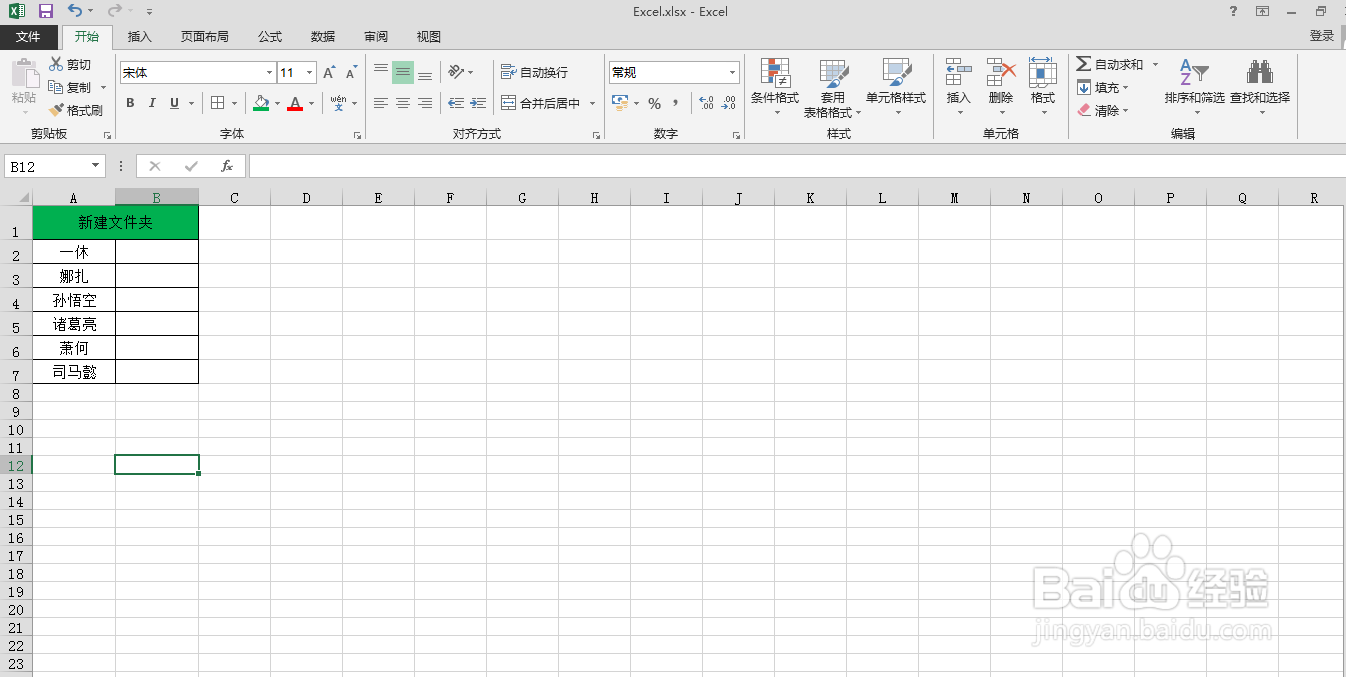Select cell containing 孙悟空
The height and width of the screenshot is (677, 1346).
pyautogui.click(x=74, y=300)
